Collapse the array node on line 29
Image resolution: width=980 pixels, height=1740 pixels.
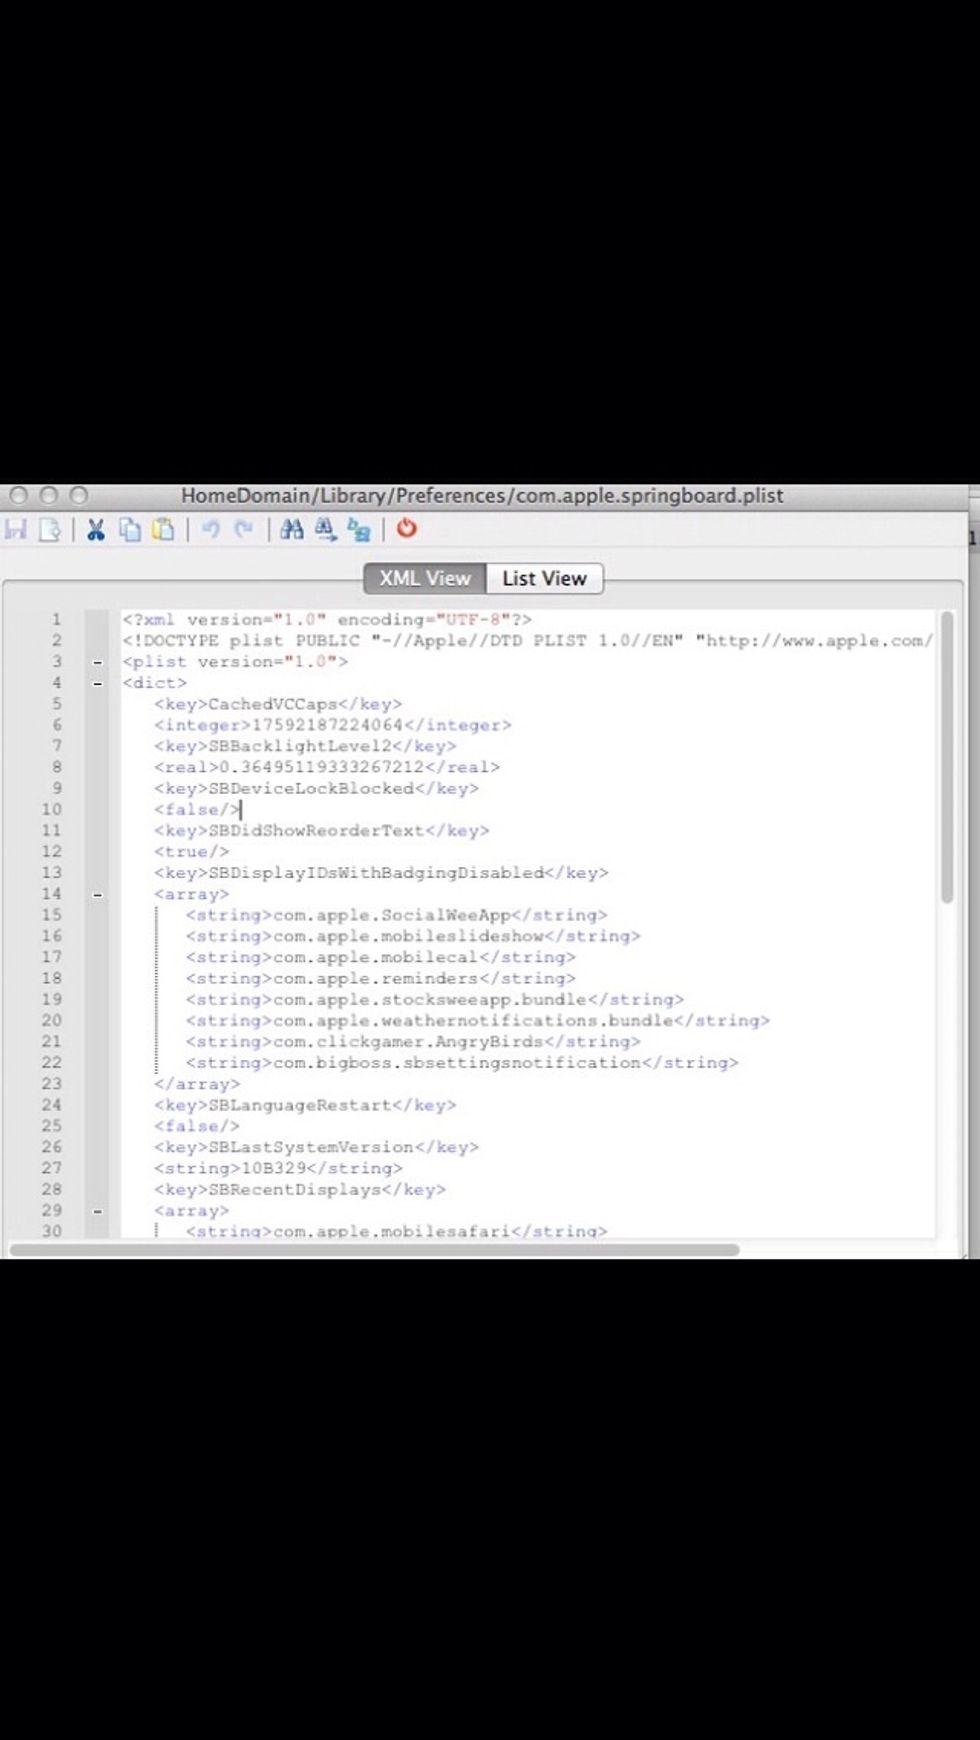[97, 1211]
